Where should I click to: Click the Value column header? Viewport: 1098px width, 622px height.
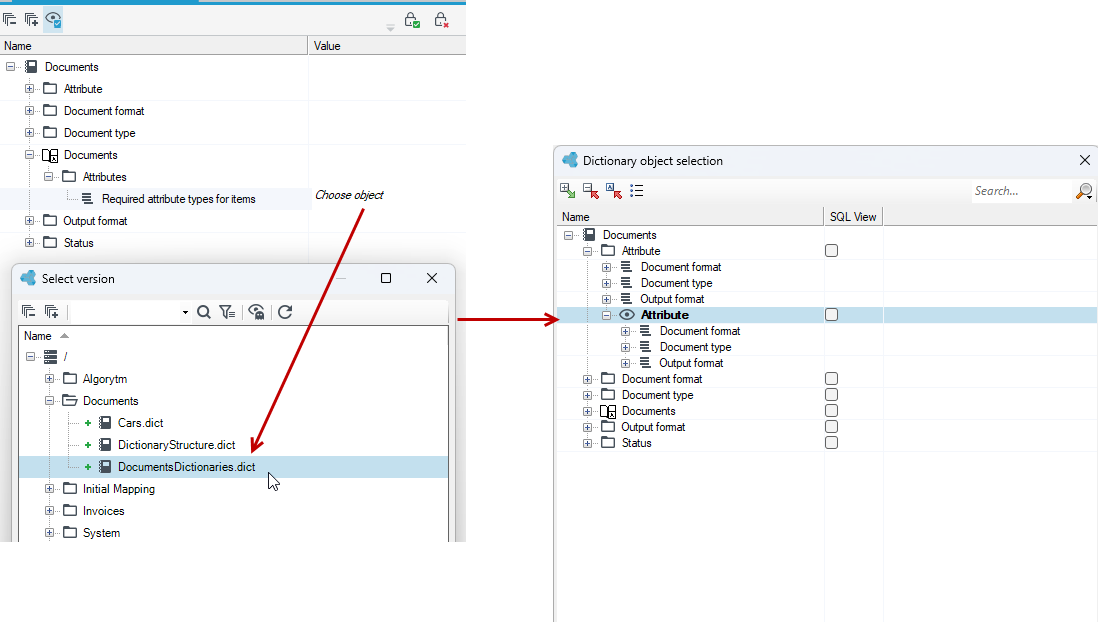coord(387,46)
